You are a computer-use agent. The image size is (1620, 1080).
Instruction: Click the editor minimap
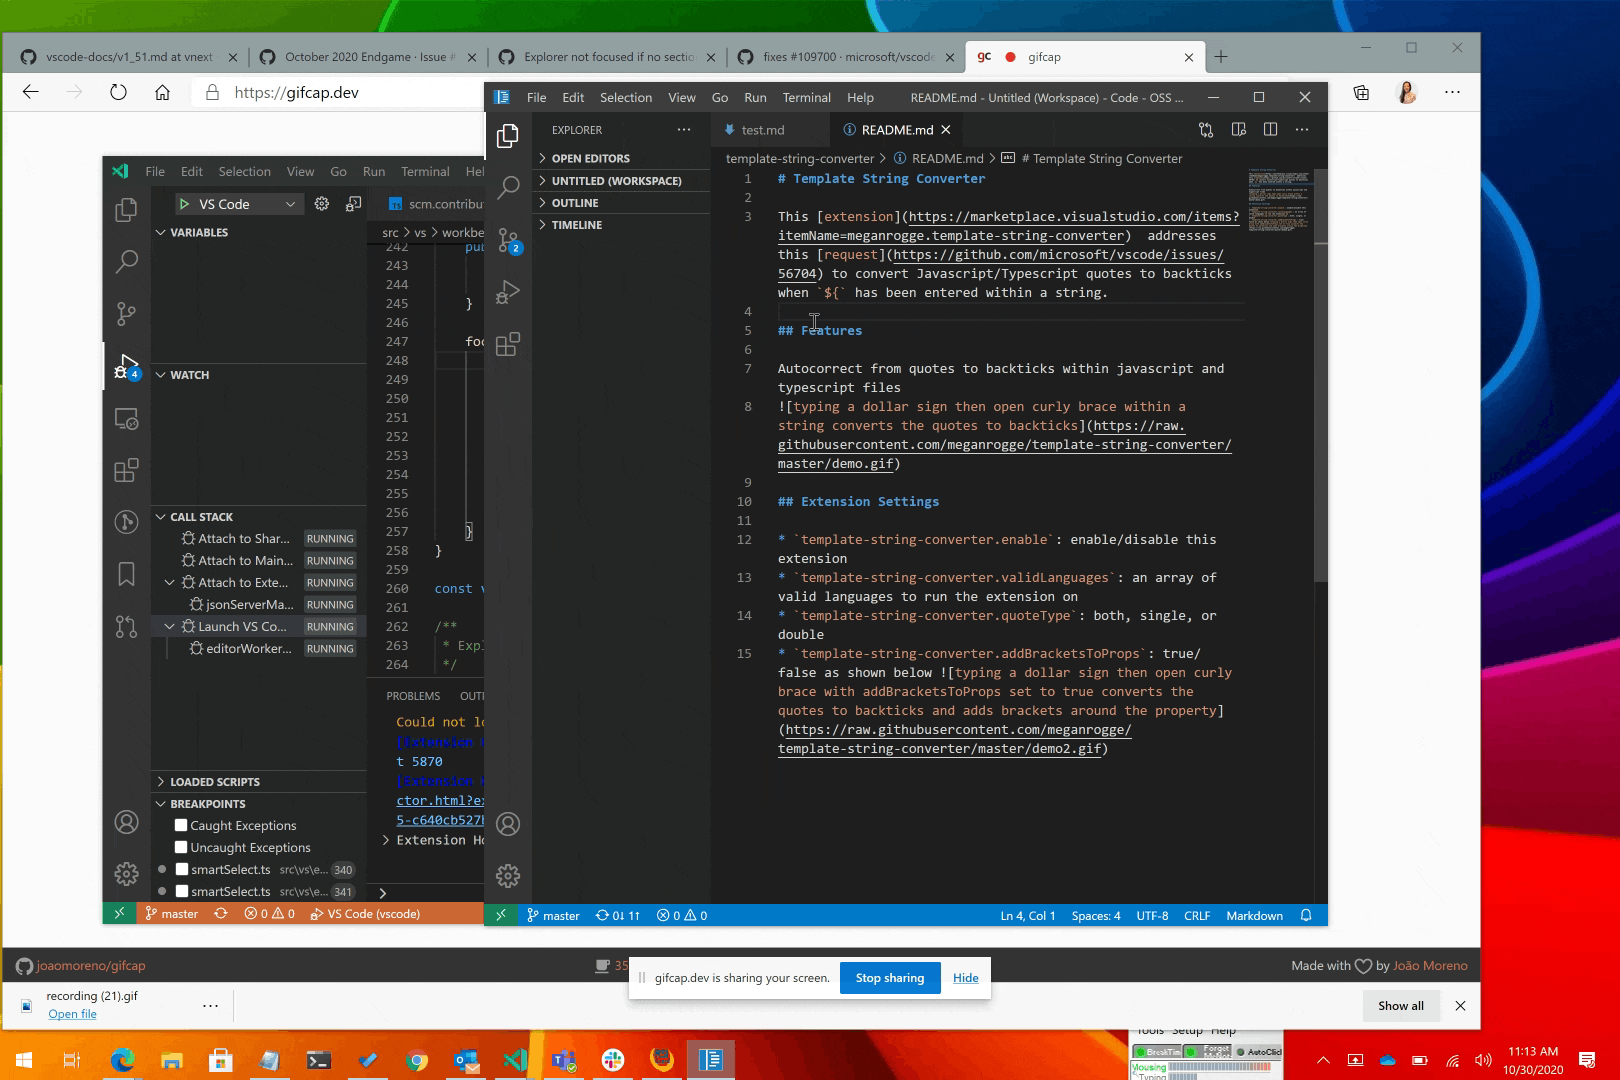1279,200
